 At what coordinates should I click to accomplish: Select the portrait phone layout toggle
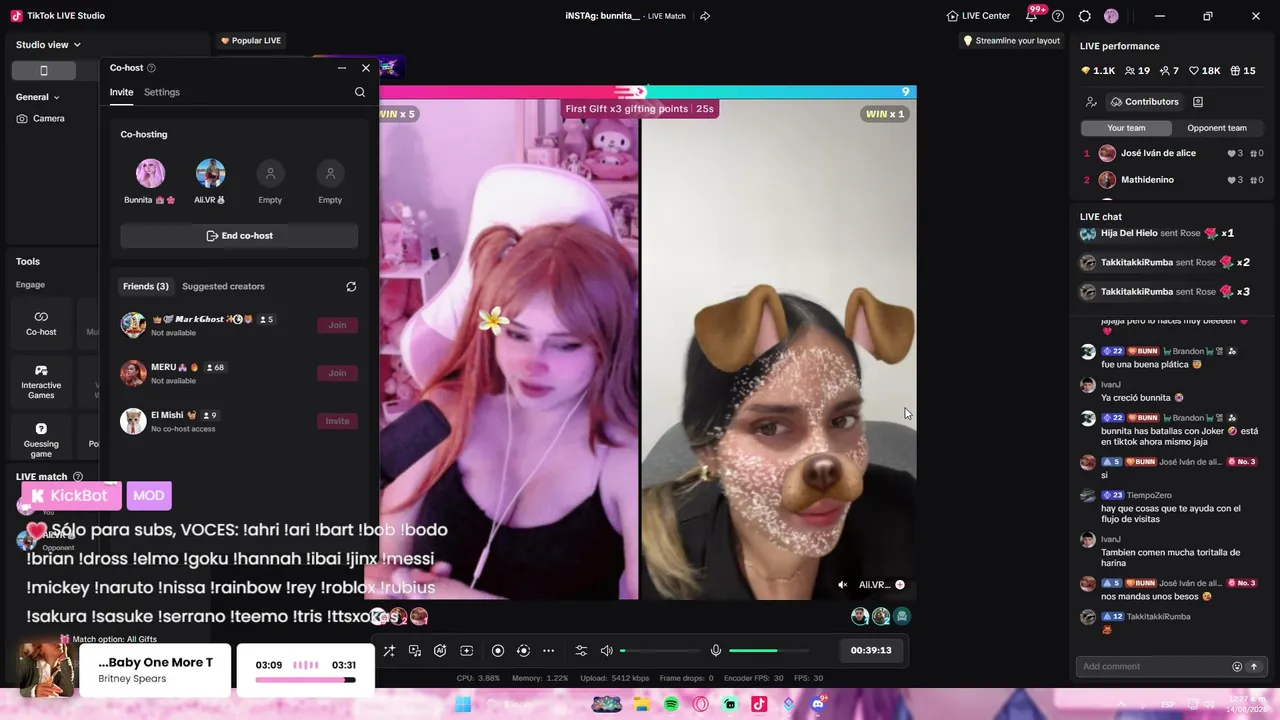click(43, 70)
